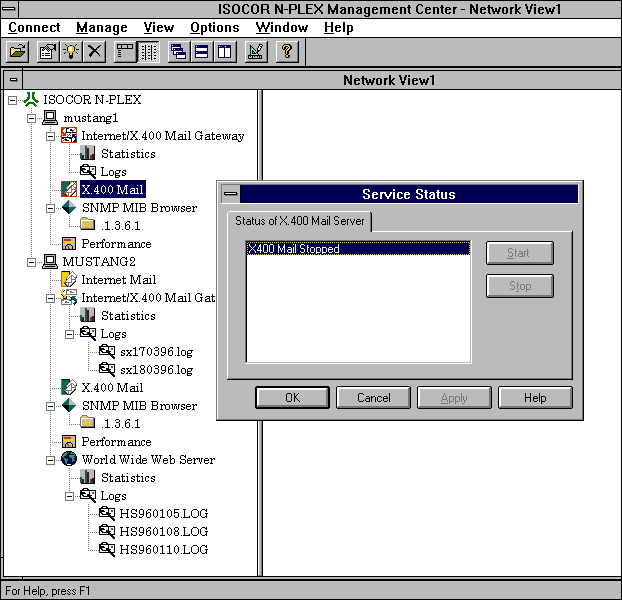Click the mustang1 Performance icon
The height and width of the screenshot is (600, 622).
click(69, 243)
